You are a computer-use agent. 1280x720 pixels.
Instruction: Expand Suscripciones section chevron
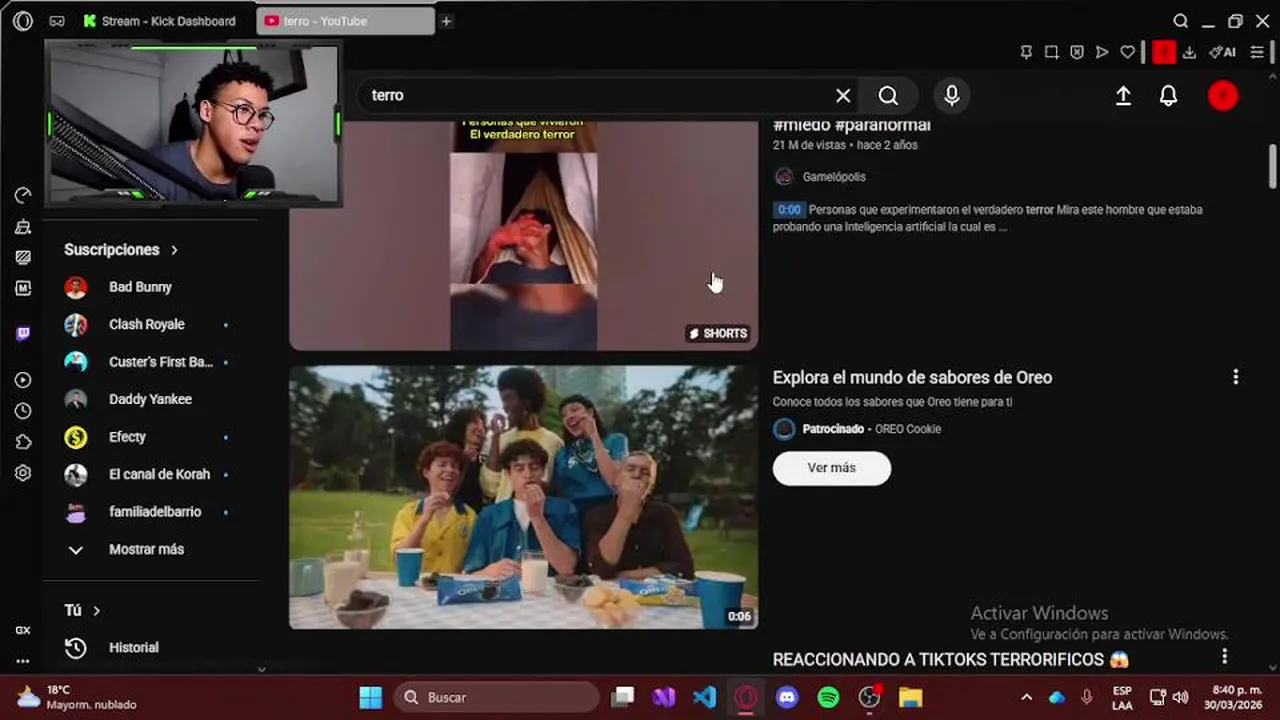click(174, 250)
